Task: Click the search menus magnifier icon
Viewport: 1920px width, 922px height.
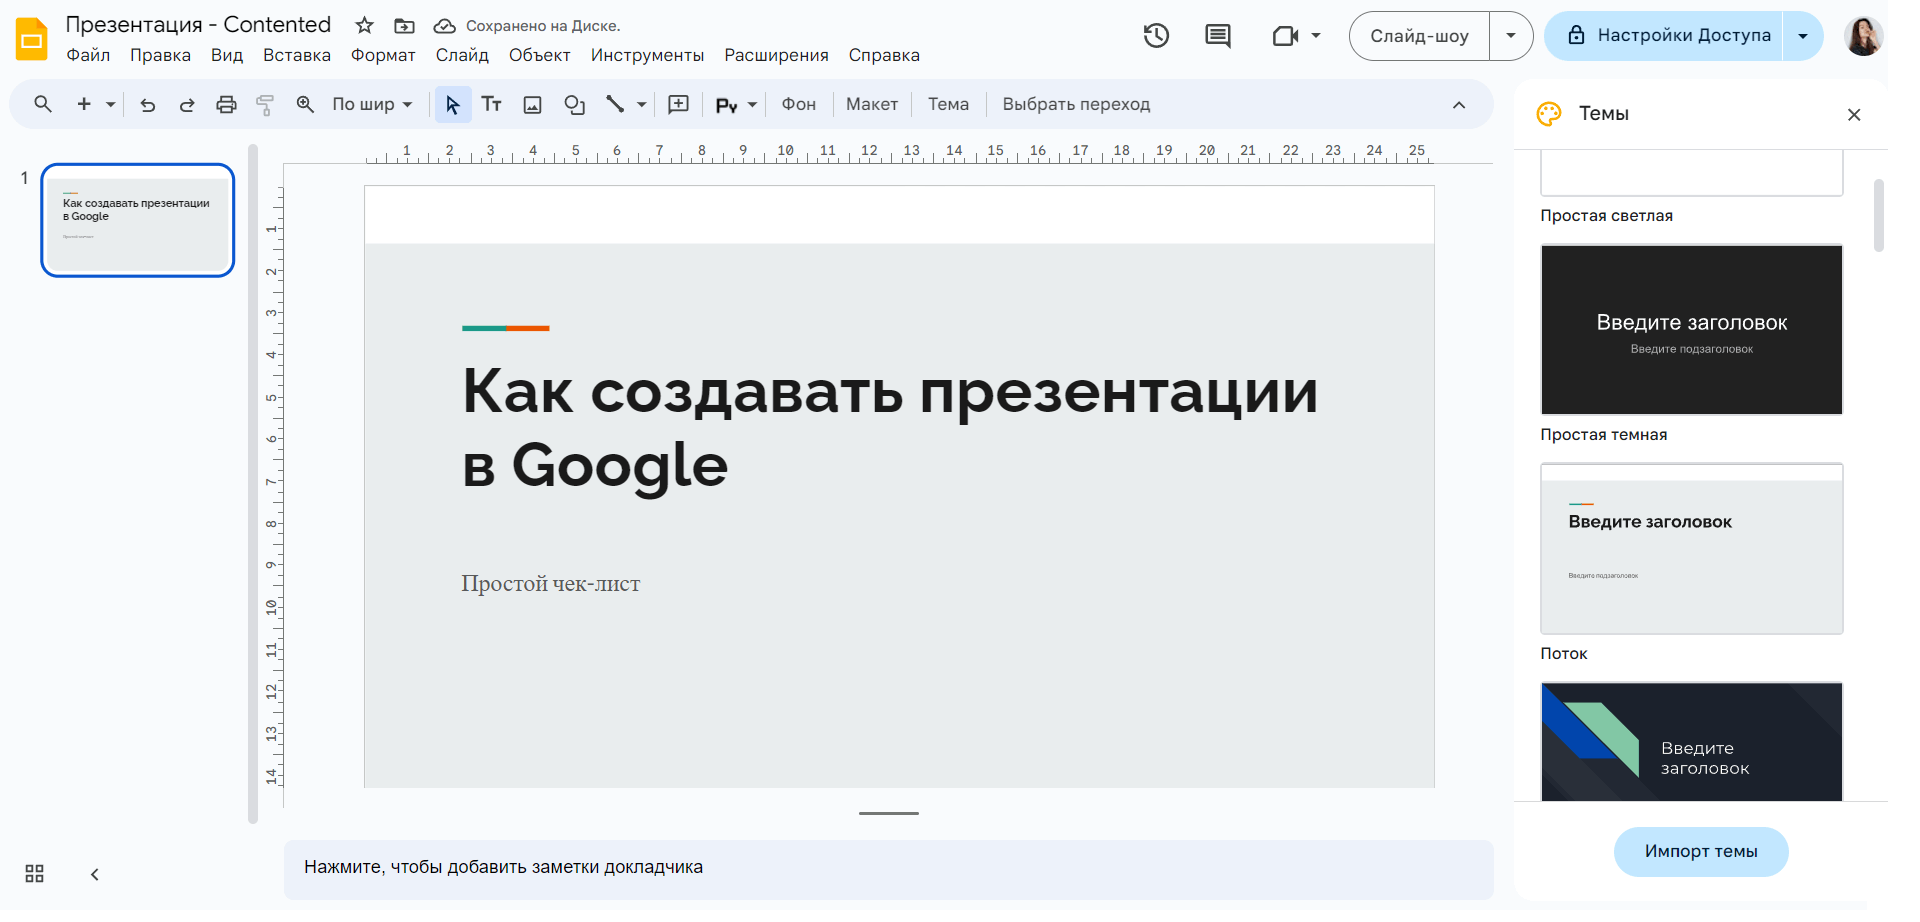Action: pyautogui.click(x=43, y=104)
